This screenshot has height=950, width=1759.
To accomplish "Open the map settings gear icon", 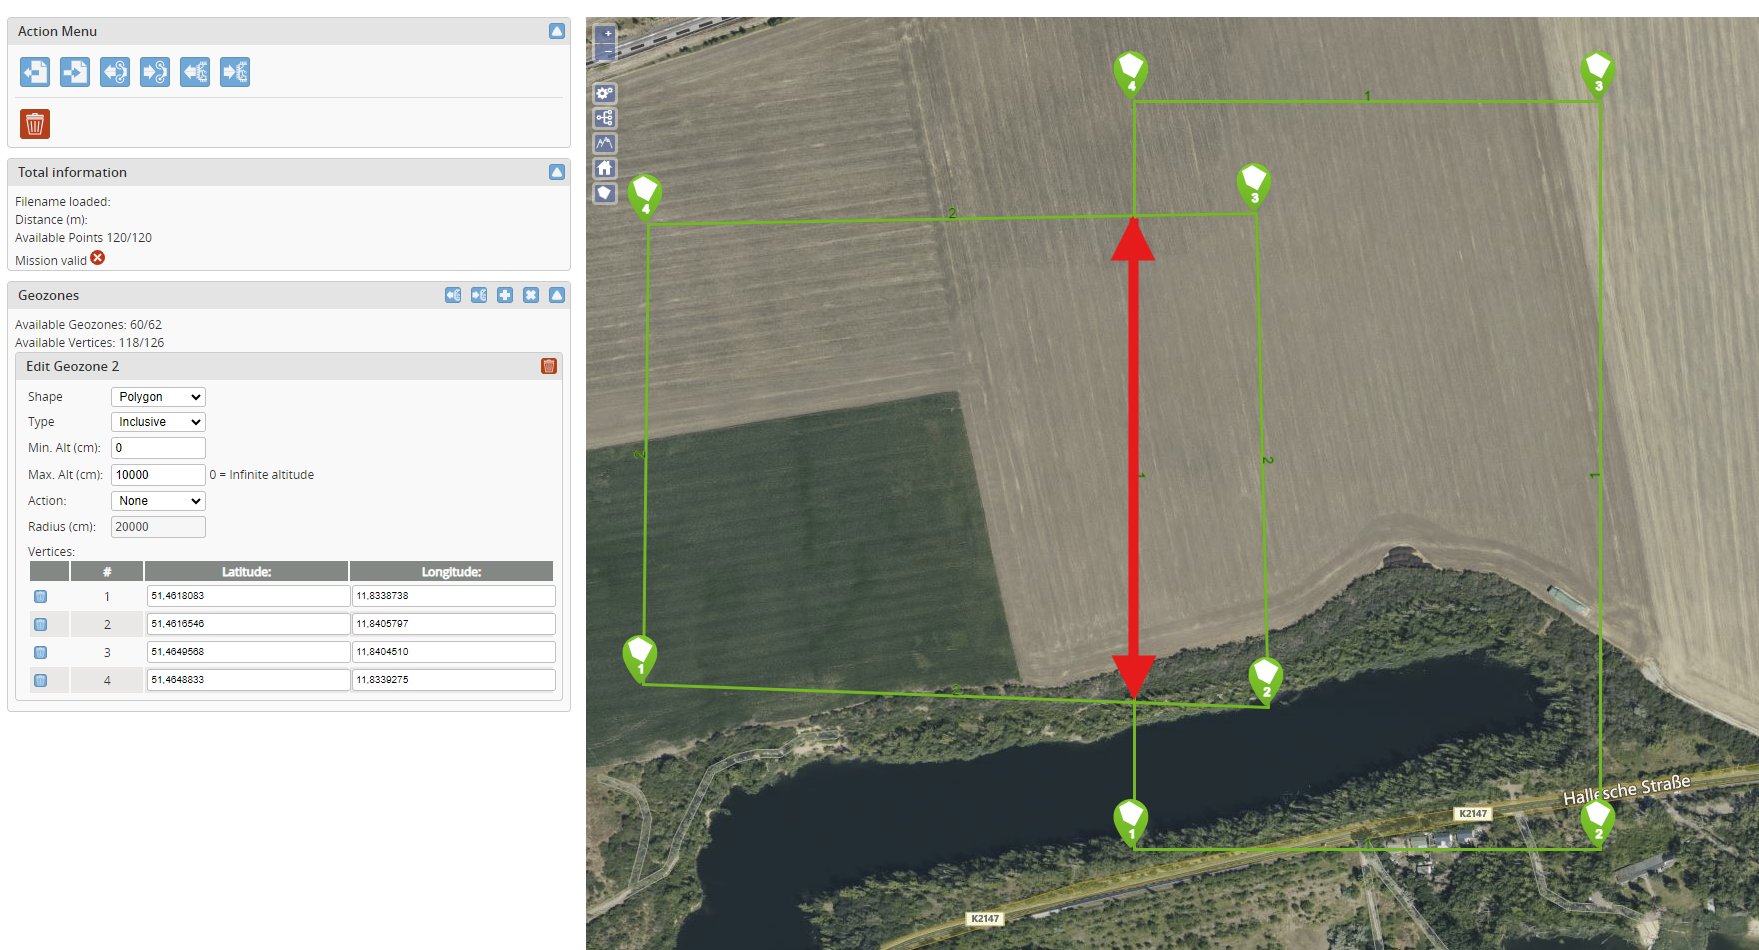I will point(605,93).
